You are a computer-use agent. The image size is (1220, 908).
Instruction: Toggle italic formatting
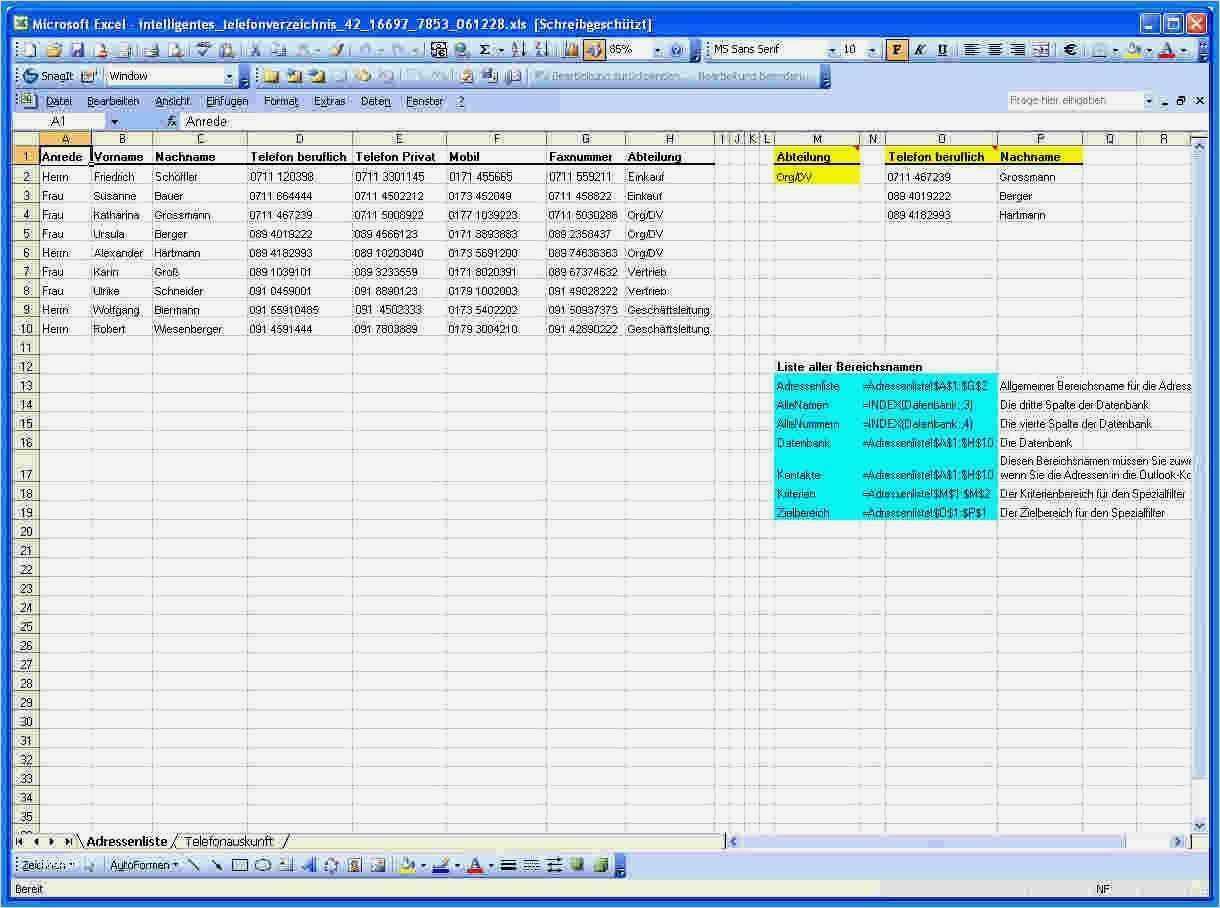(x=920, y=48)
